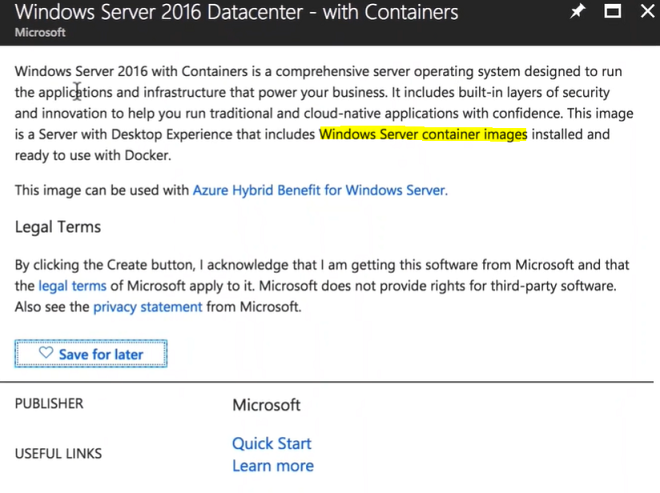This screenshot has width=660, height=493.
Task: Click the PUBLISHER label
Action: (49, 403)
